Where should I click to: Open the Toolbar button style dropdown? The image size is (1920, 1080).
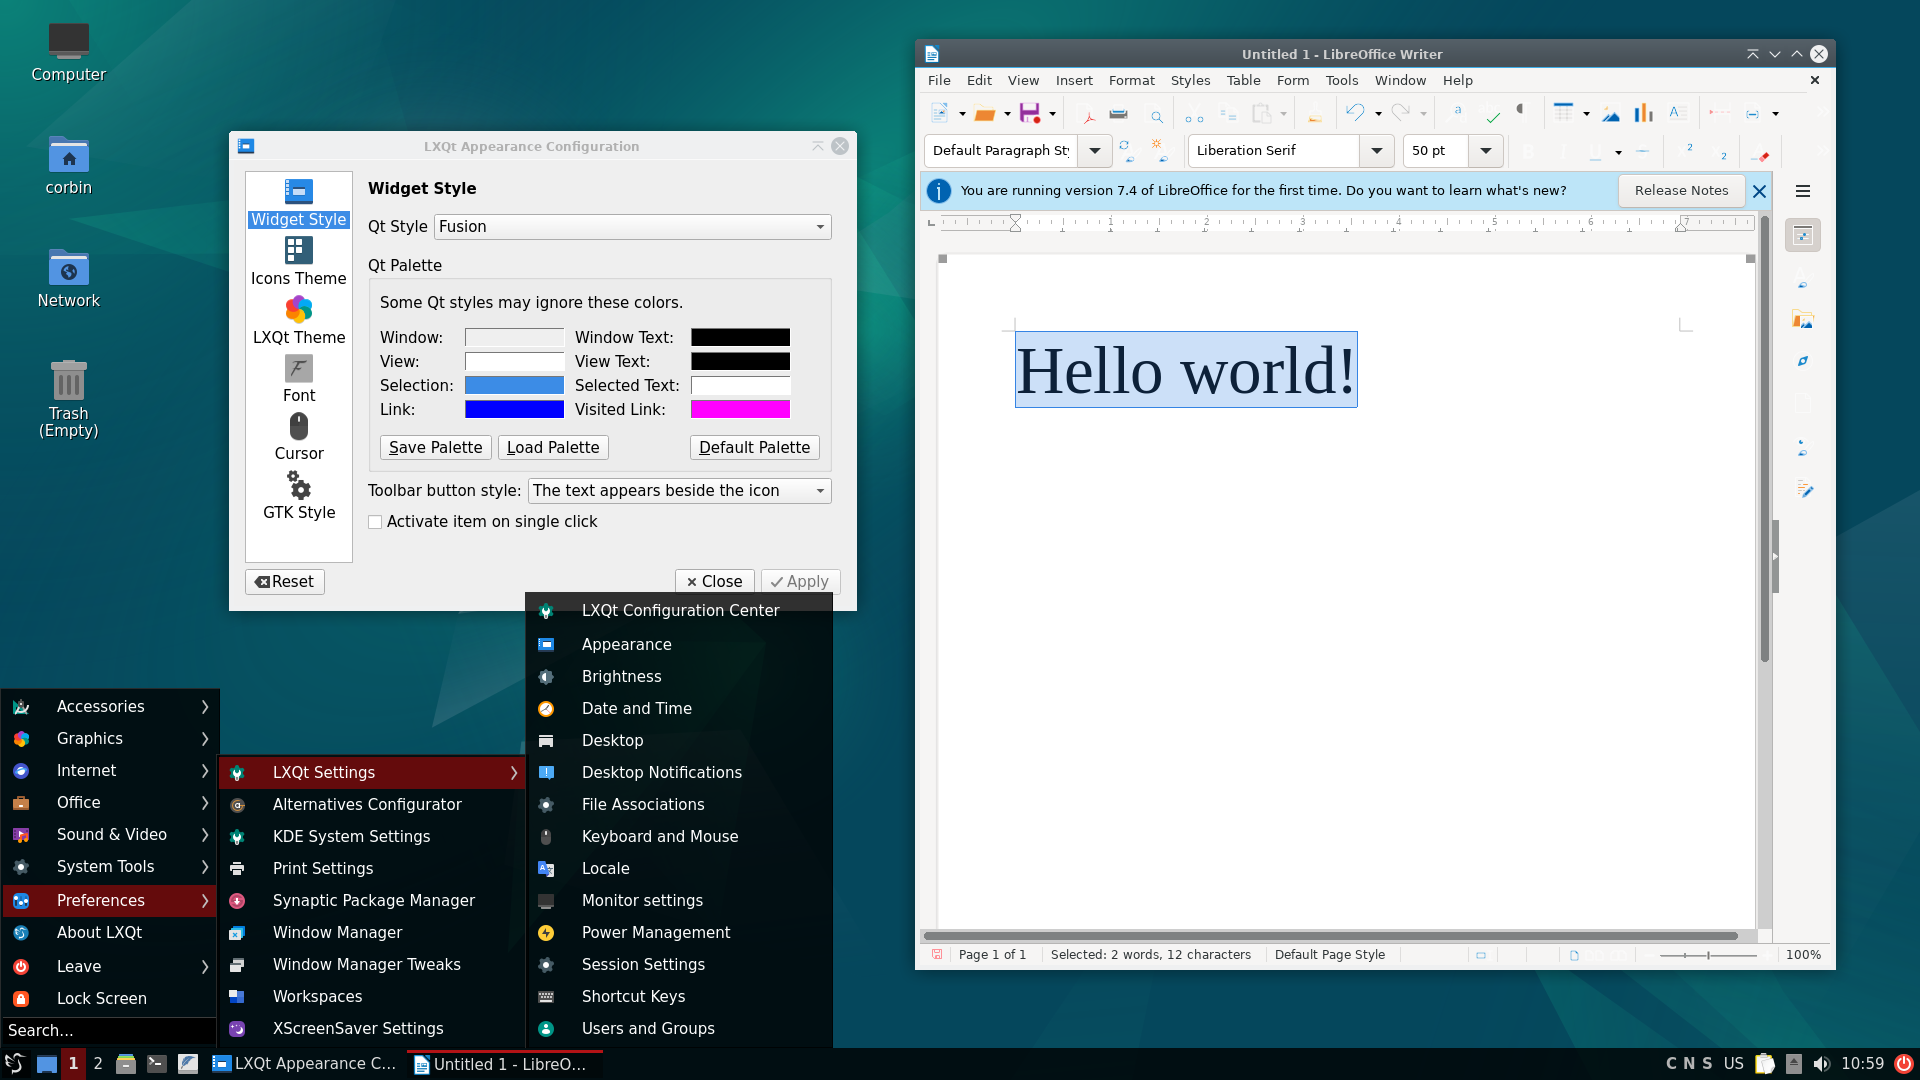(679, 491)
